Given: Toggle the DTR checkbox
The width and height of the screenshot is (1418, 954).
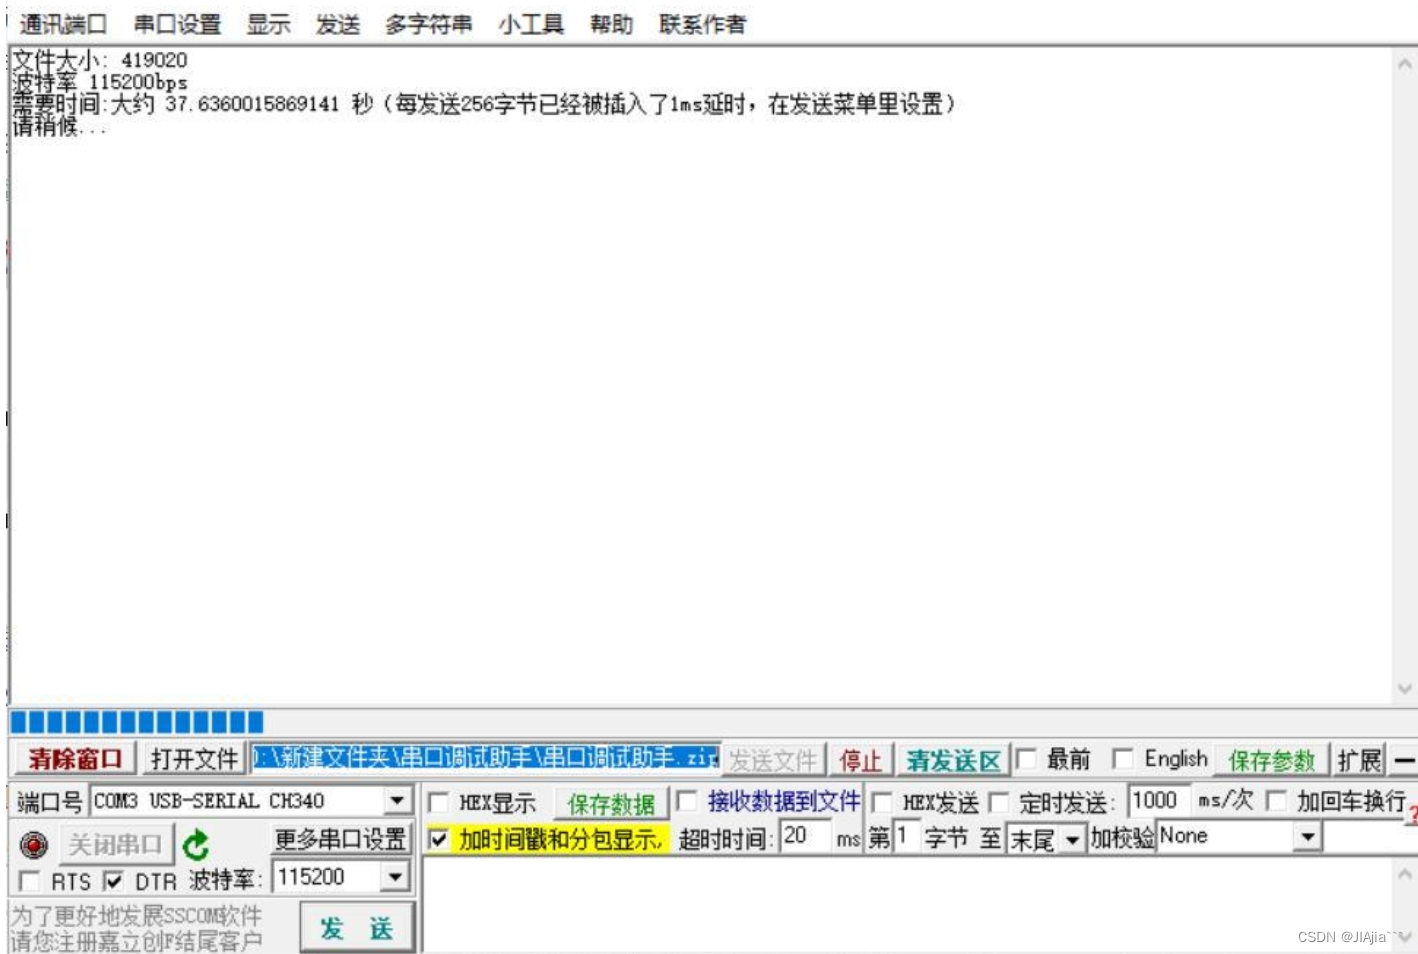Looking at the screenshot, I should (x=113, y=881).
